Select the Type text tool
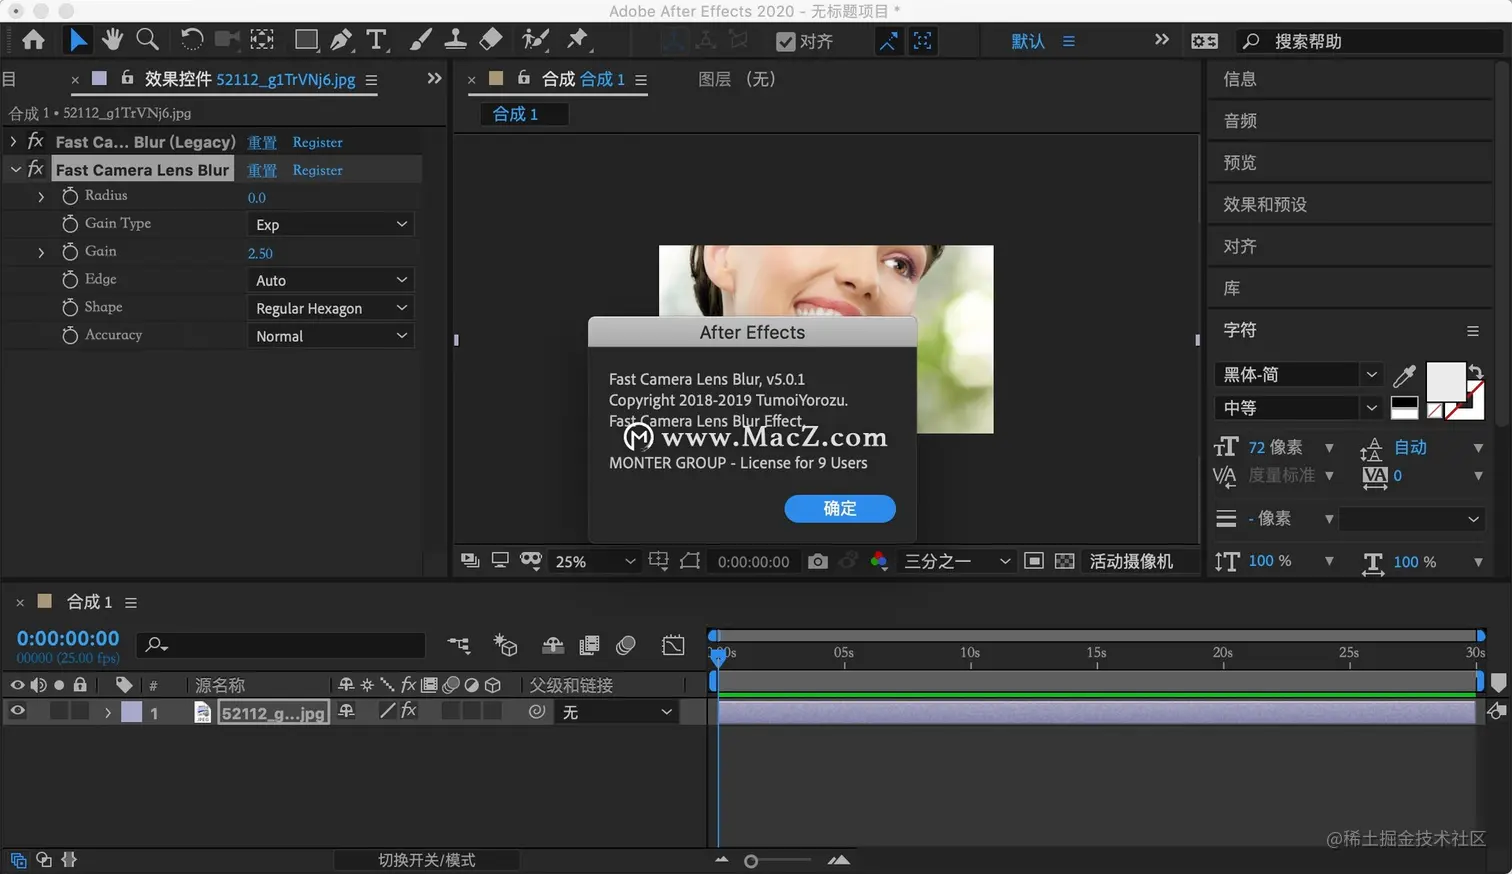1512x874 pixels. [376, 40]
